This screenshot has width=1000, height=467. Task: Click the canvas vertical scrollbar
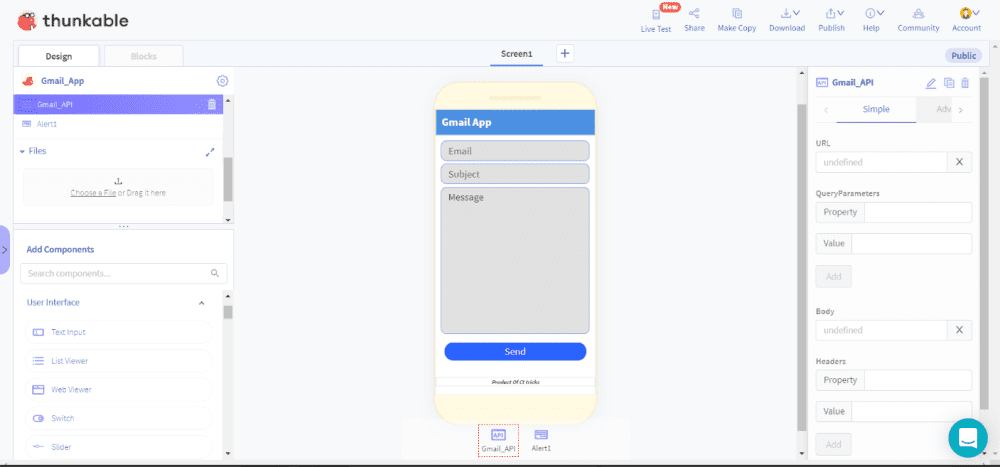click(x=802, y=268)
